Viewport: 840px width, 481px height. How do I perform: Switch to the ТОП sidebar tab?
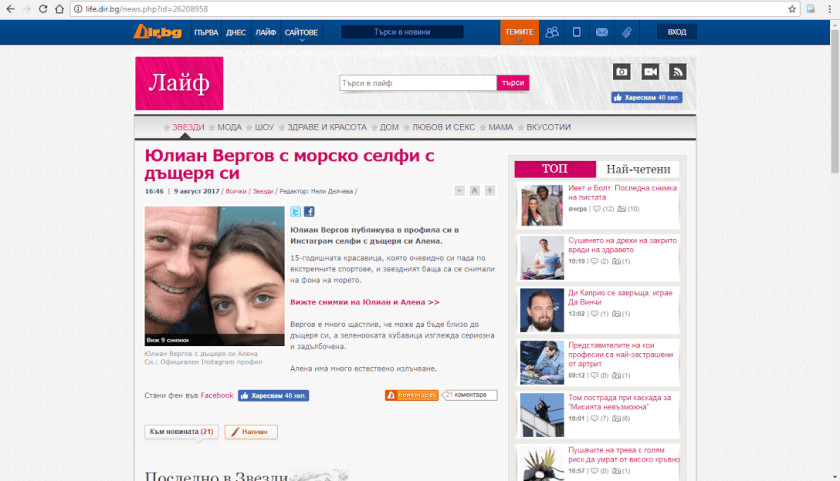click(555, 169)
